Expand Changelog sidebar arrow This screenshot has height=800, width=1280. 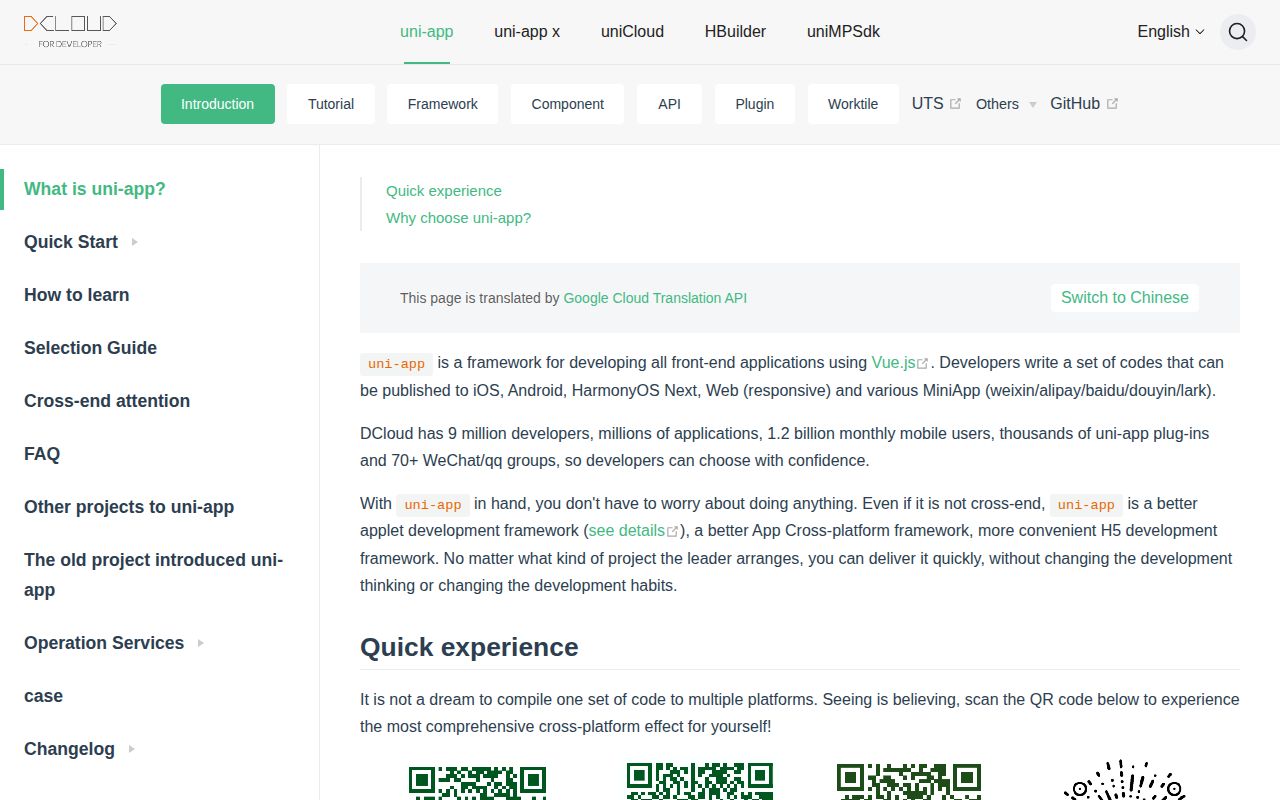tap(131, 749)
